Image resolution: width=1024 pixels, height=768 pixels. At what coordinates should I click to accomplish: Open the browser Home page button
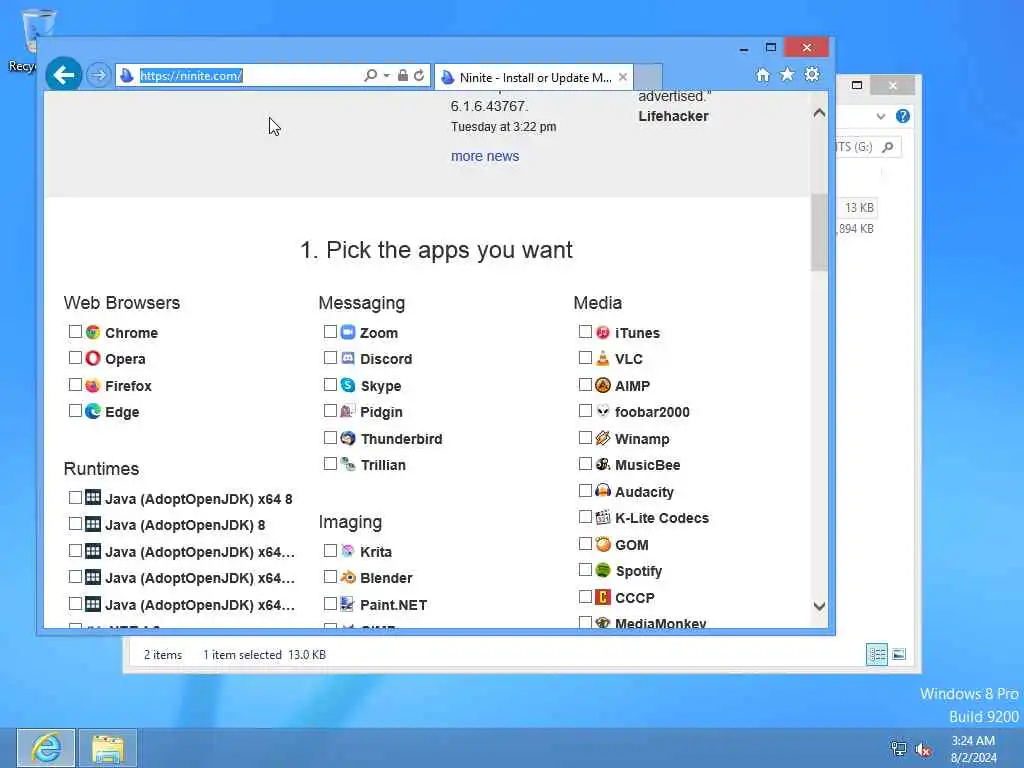click(762, 75)
